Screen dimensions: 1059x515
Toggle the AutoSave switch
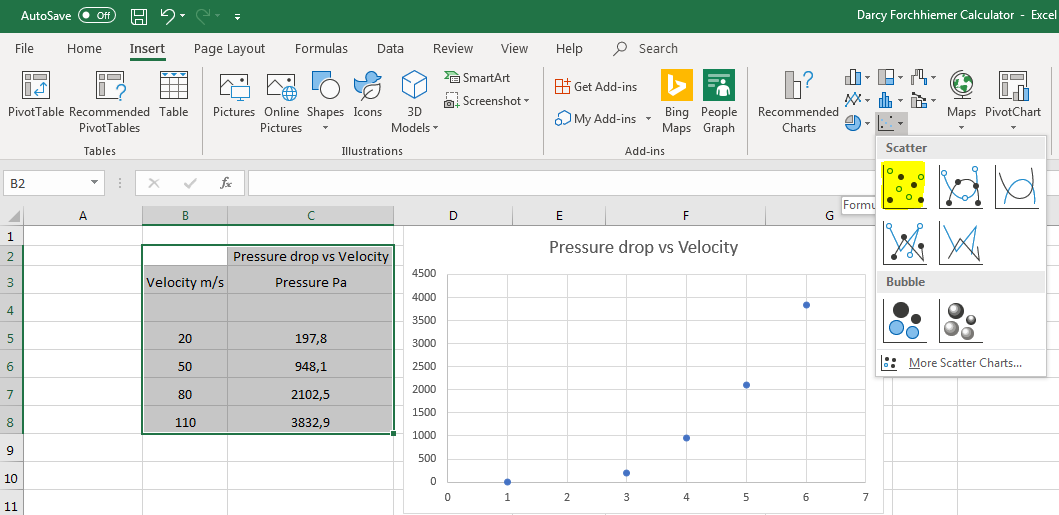click(96, 16)
